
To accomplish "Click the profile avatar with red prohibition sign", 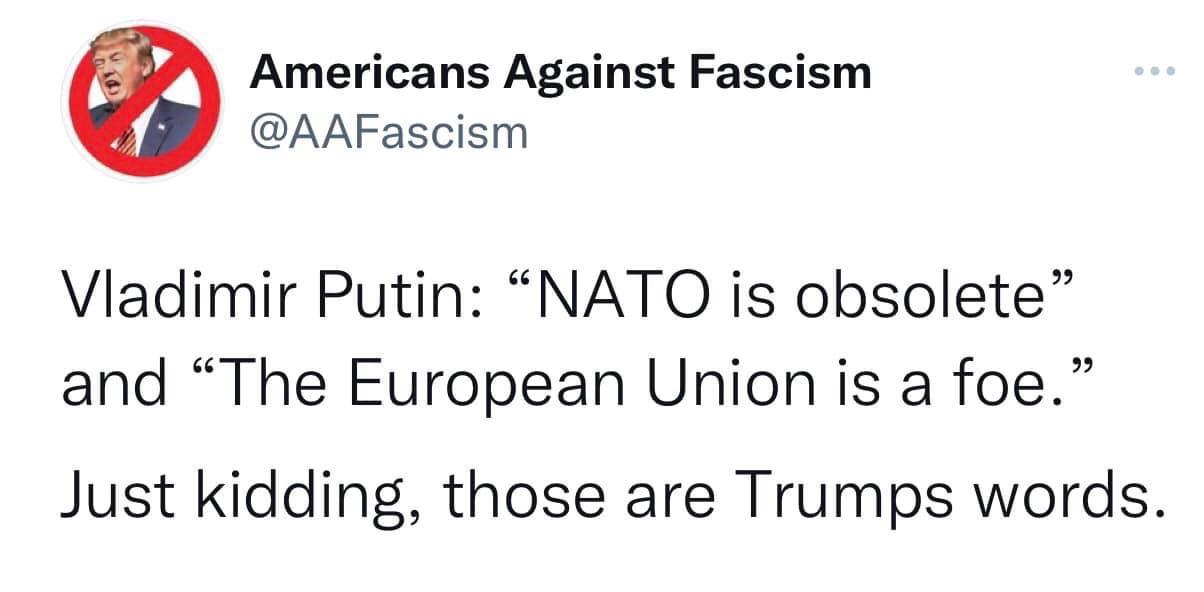I will point(141,102).
